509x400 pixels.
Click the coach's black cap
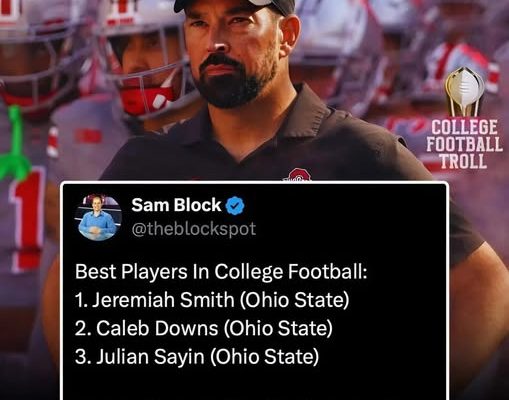click(x=235, y=7)
